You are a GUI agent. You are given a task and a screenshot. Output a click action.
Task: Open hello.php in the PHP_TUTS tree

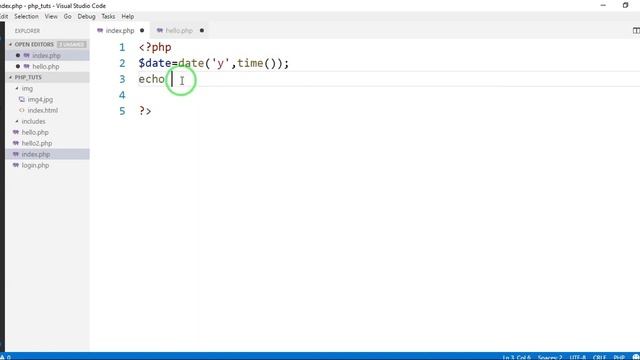pyautogui.click(x=35, y=133)
